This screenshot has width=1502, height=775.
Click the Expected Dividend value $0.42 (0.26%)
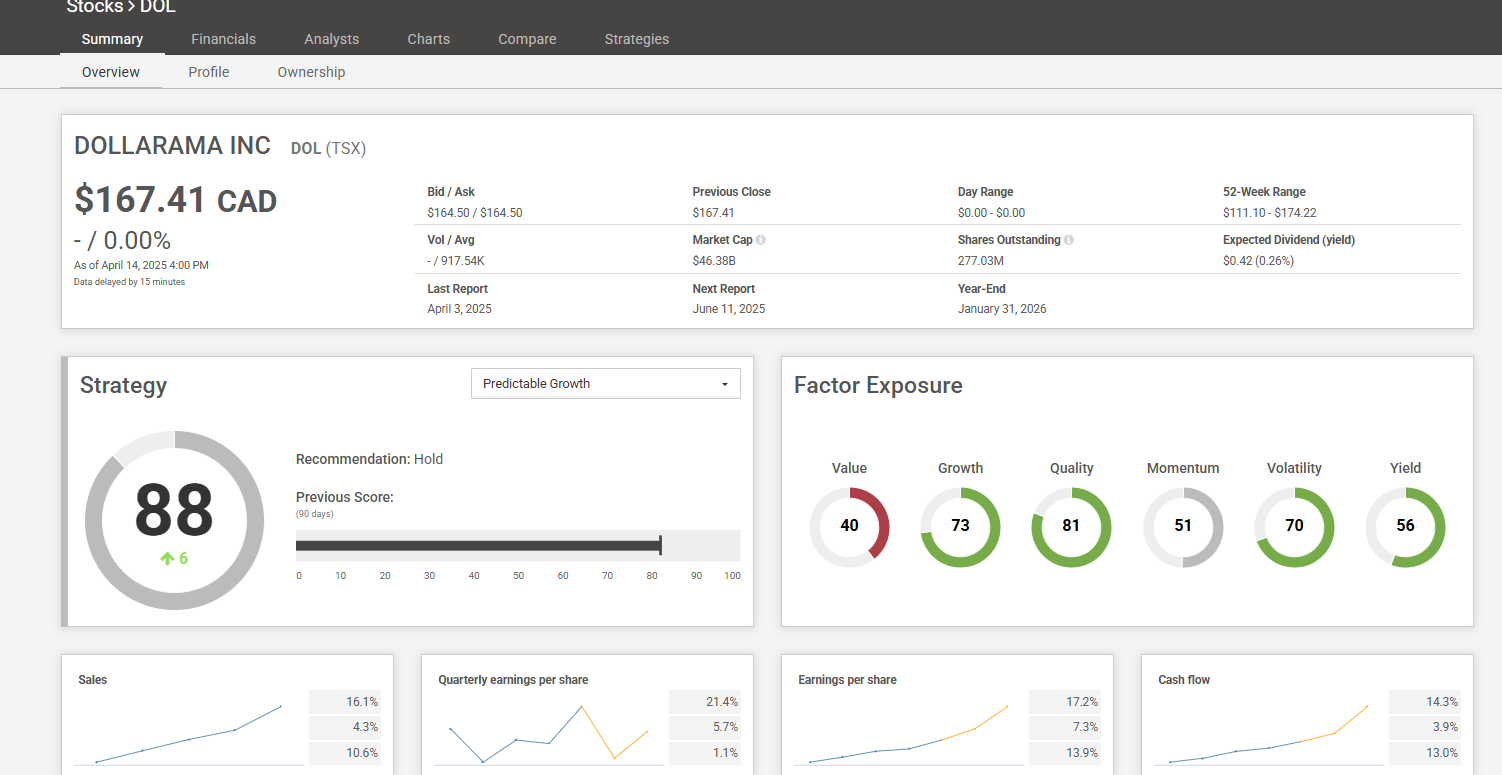click(1258, 261)
